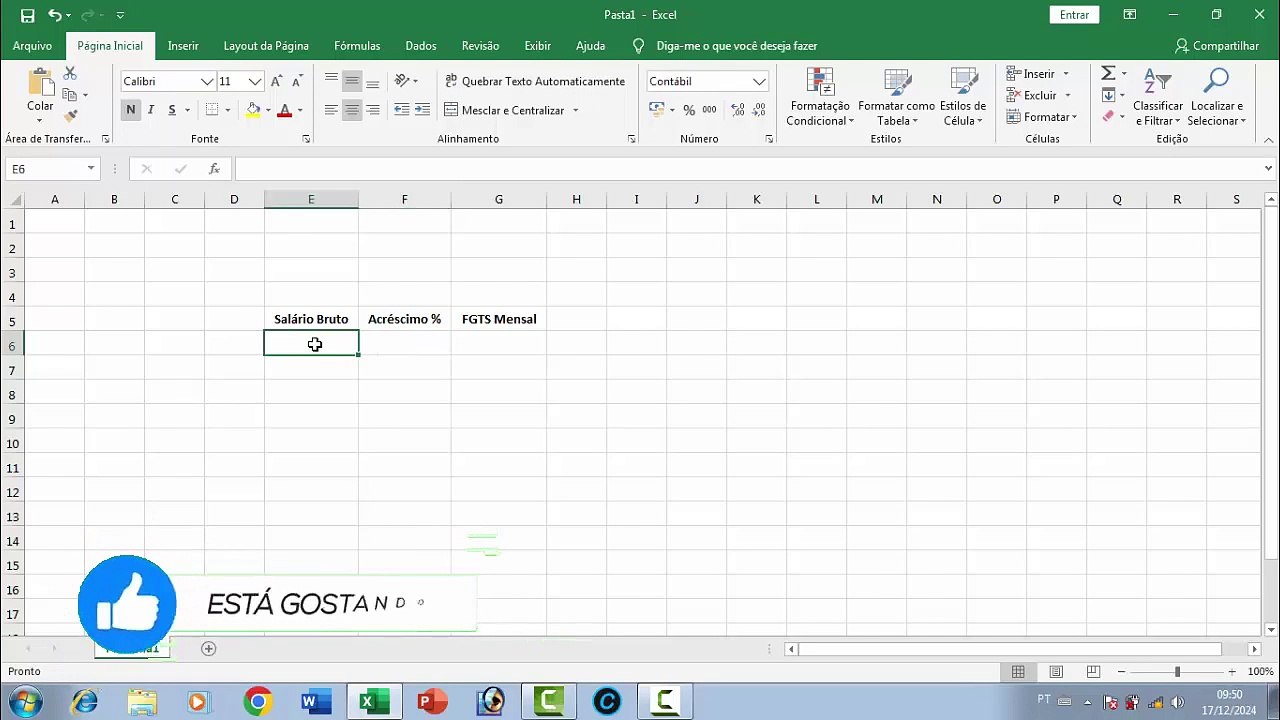Increase decimal places
The image size is (1280, 720).
(738, 110)
